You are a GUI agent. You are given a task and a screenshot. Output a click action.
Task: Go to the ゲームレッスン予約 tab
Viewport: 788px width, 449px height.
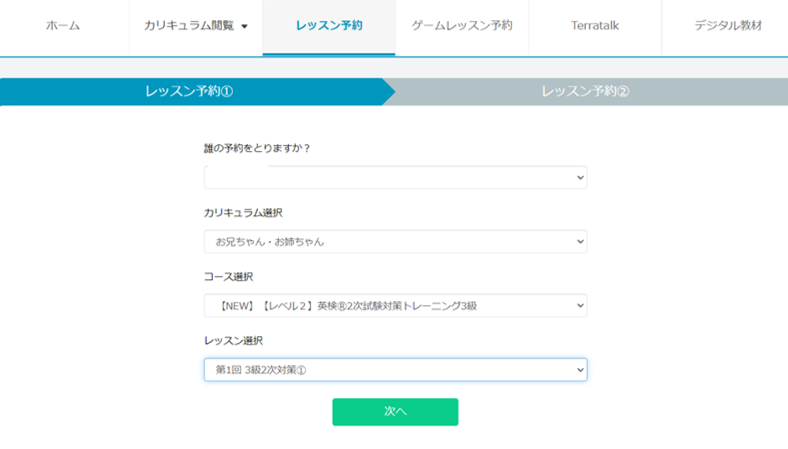click(x=461, y=25)
